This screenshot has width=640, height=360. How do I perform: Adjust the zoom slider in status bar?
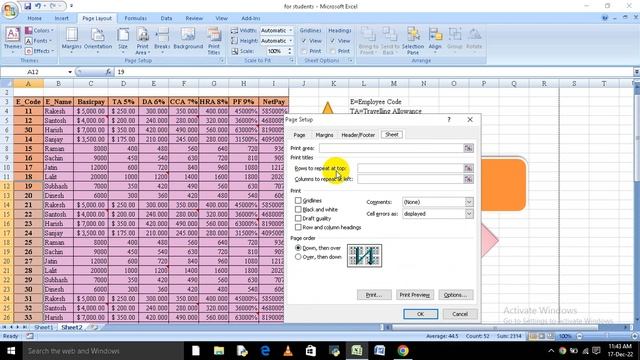click(x=607, y=336)
